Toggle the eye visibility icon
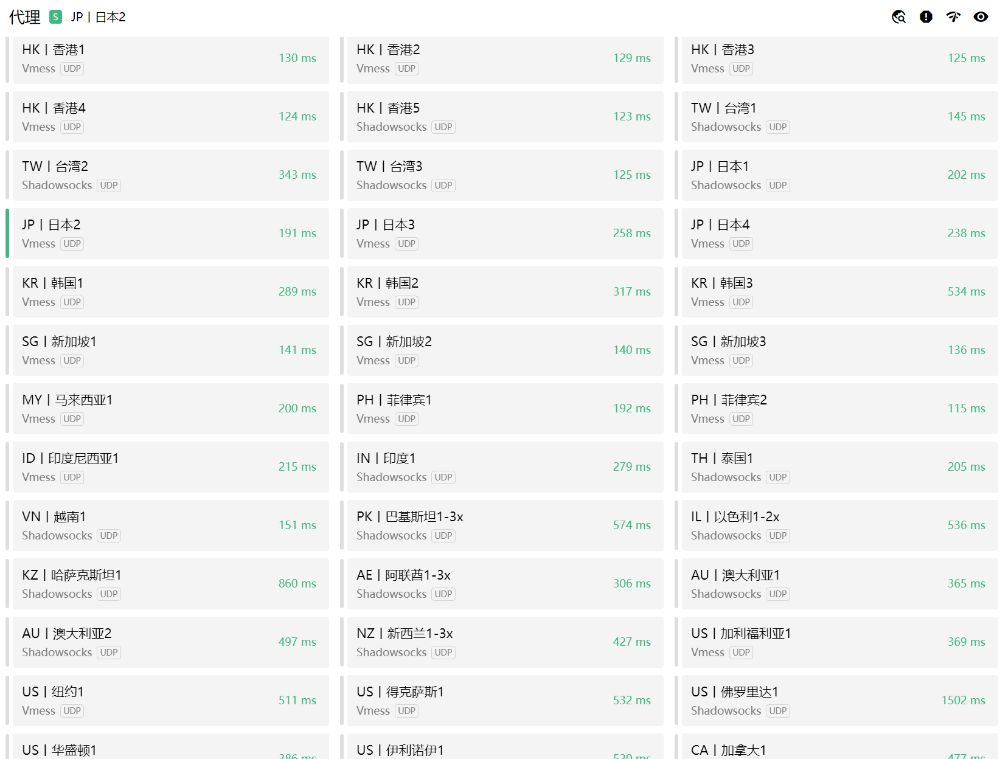This screenshot has height=759, width=1000. [x=980, y=17]
